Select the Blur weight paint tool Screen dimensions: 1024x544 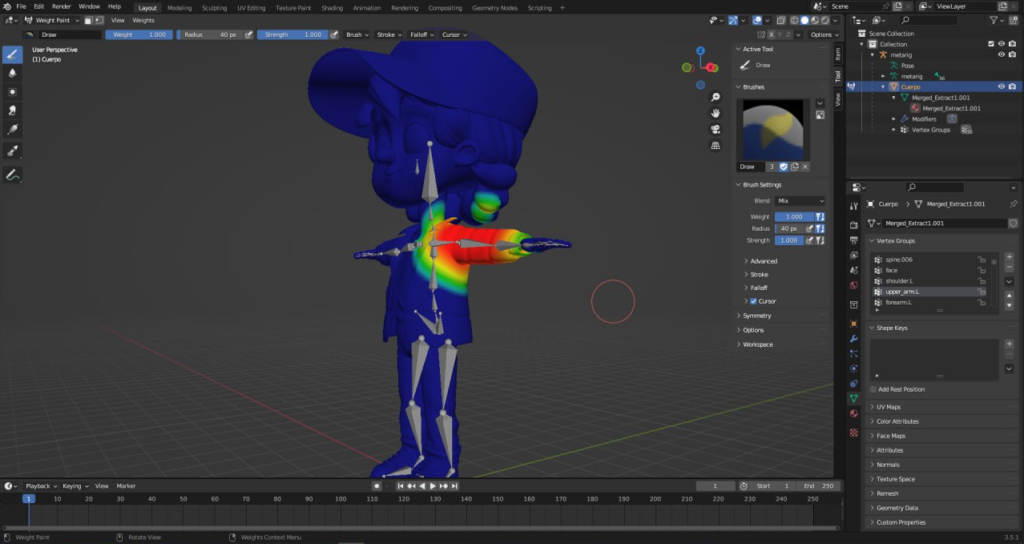coord(13,73)
